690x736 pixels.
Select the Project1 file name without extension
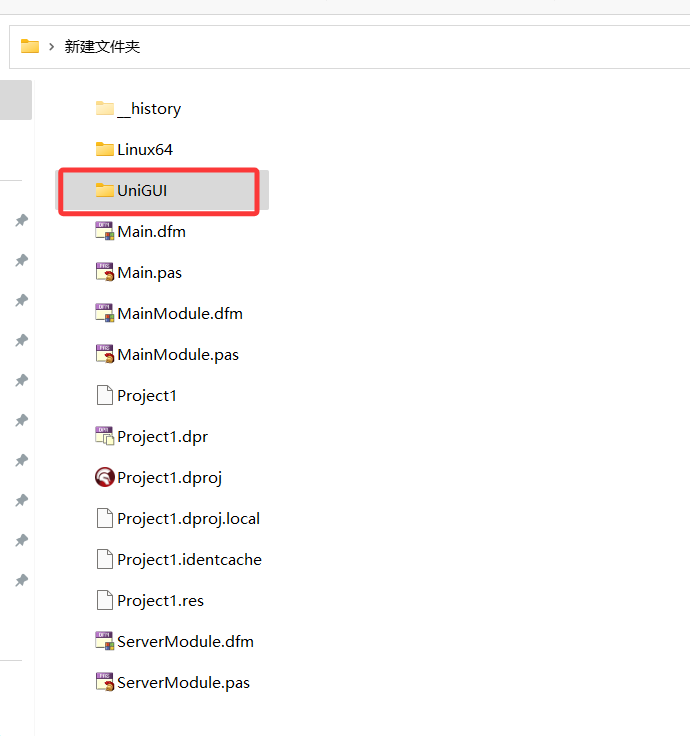click(147, 396)
